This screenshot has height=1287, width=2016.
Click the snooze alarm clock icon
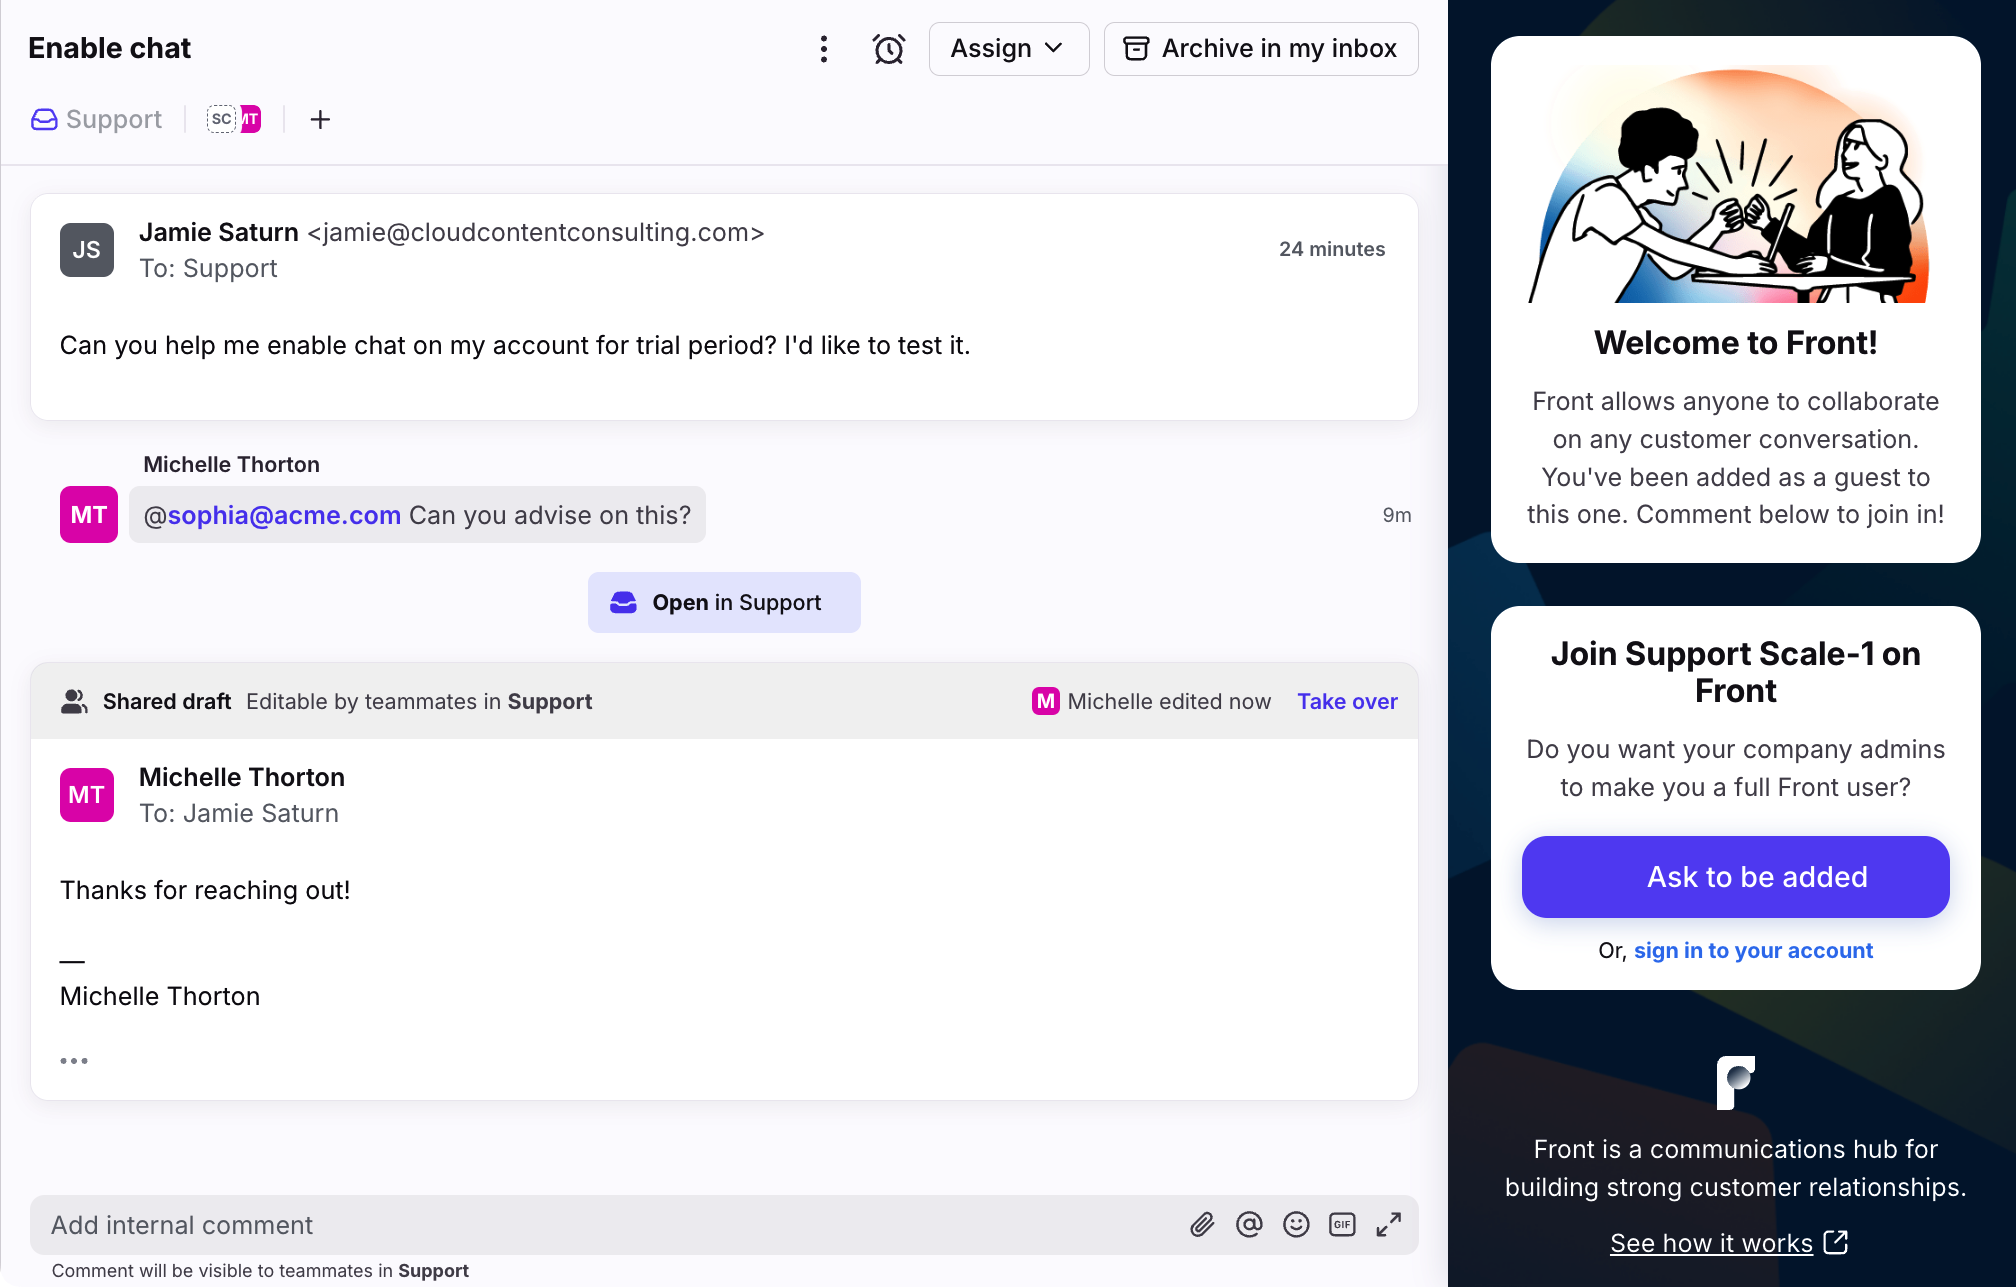pyautogui.click(x=888, y=49)
